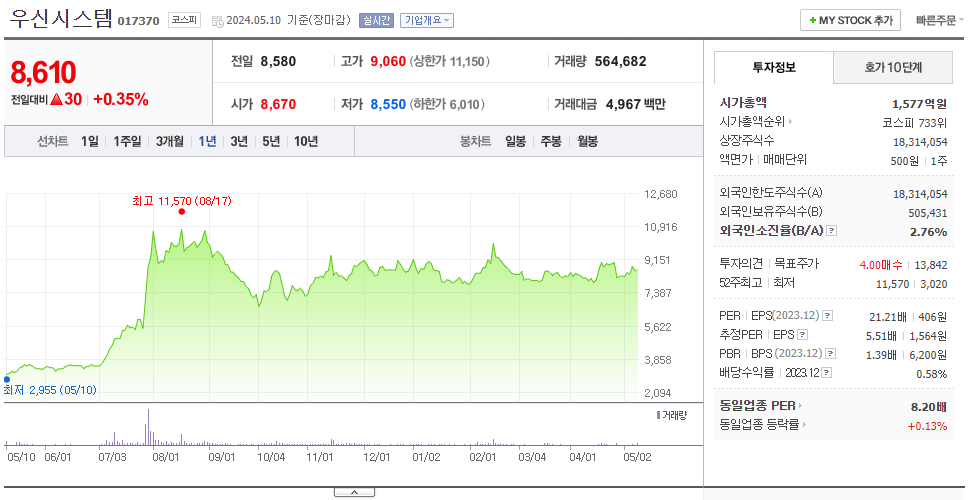Screen dimensions: 968x500
Task: Click the 코스피 733위 ranking value
Action: 915,122
